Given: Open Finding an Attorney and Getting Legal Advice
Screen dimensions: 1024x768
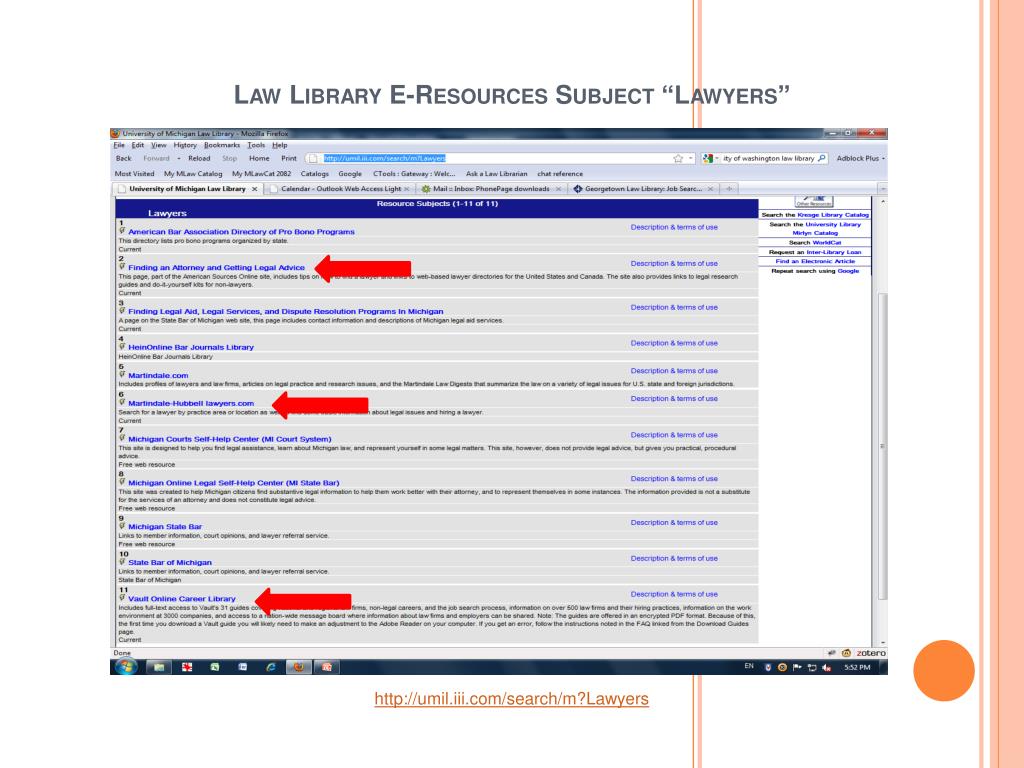Looking at the screenshot, I should pyautogui.click(x=216, y=267).
